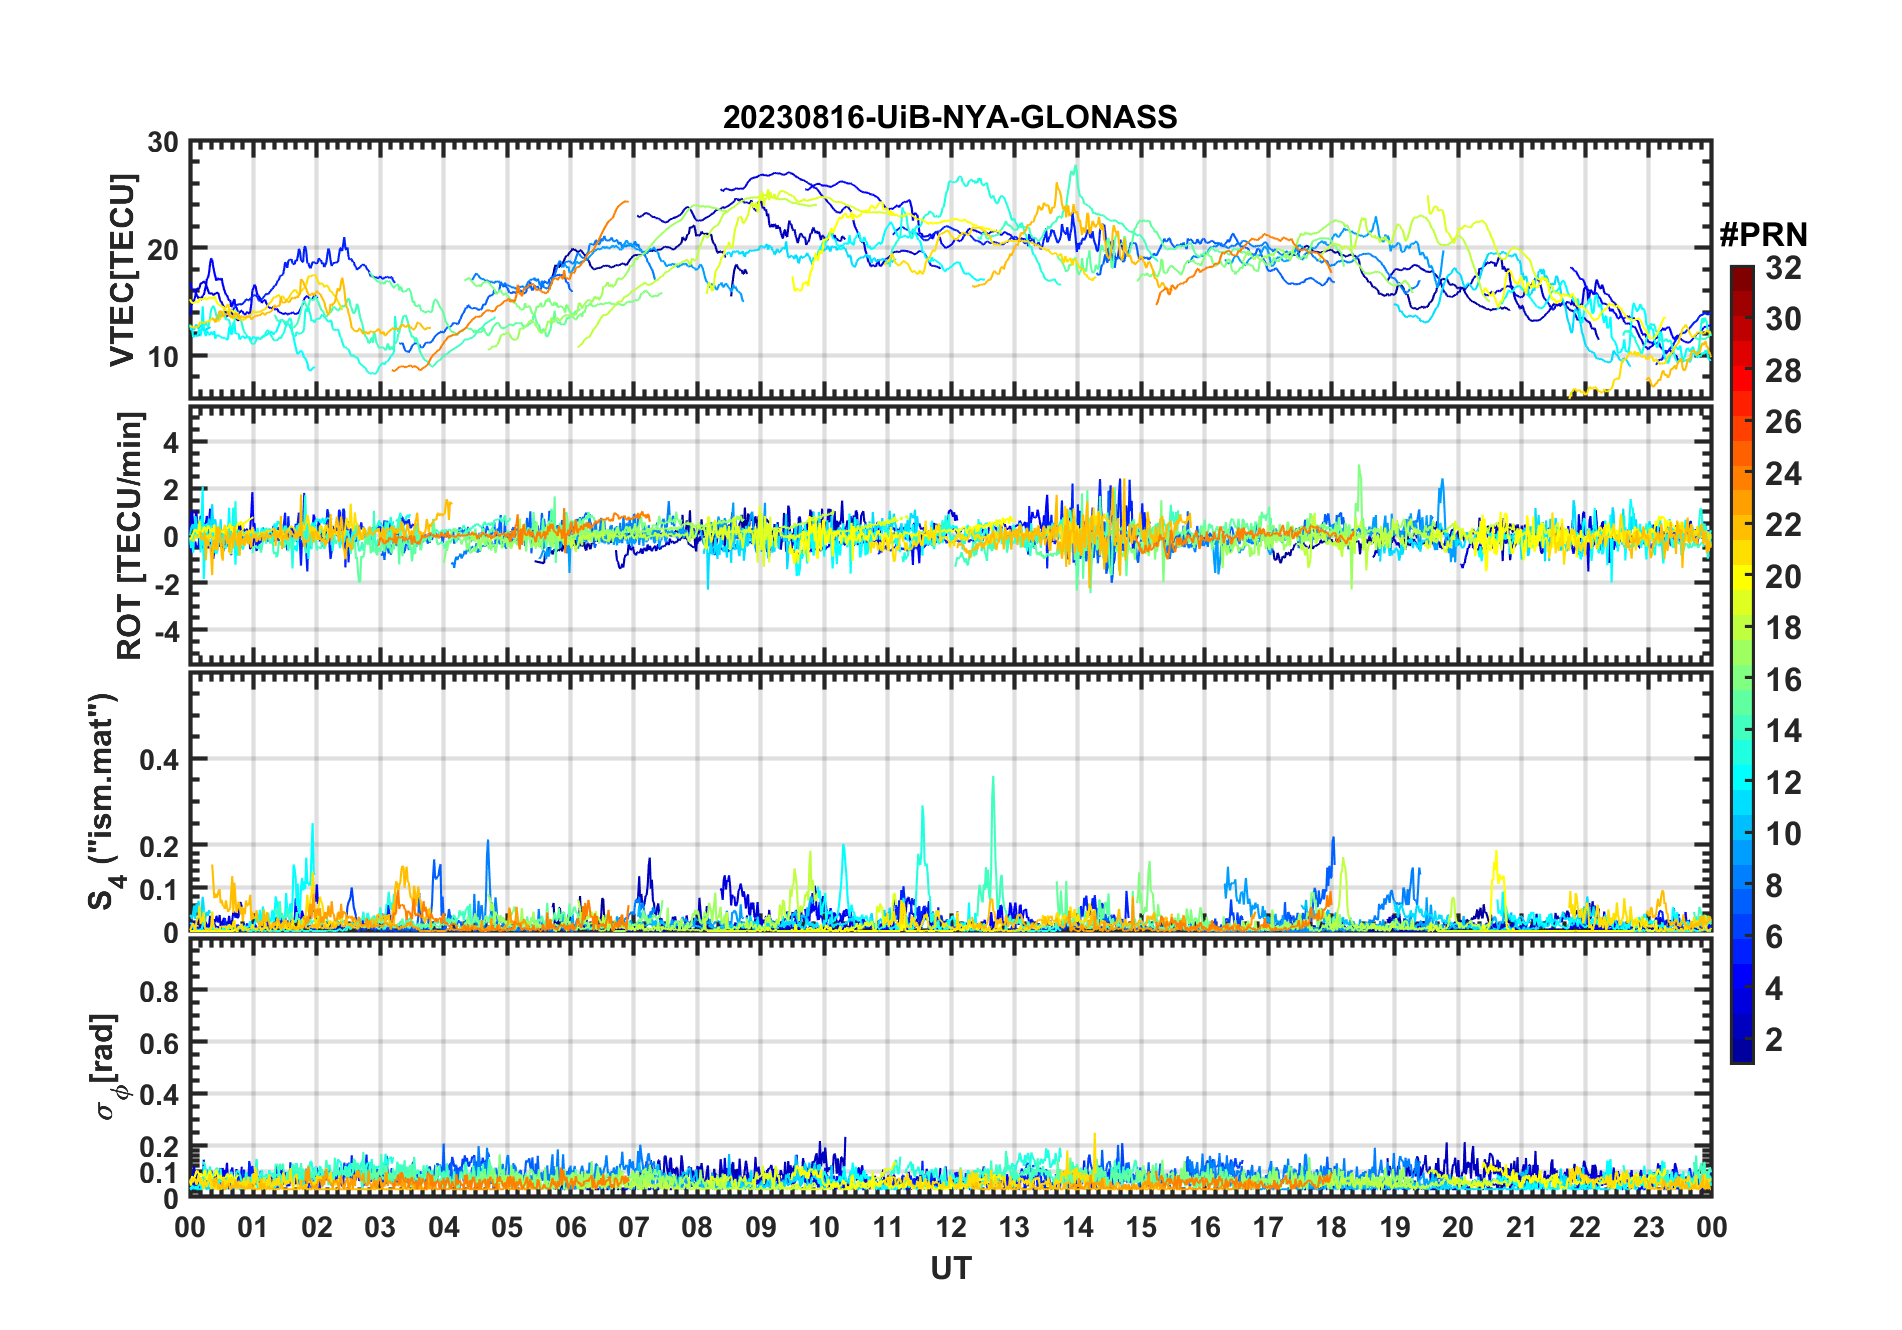Image resolution: width=1902 pixels, height=1330 pixels.
Task: Click the #PRN colorbar title
Action: [x=1763, y=235]
